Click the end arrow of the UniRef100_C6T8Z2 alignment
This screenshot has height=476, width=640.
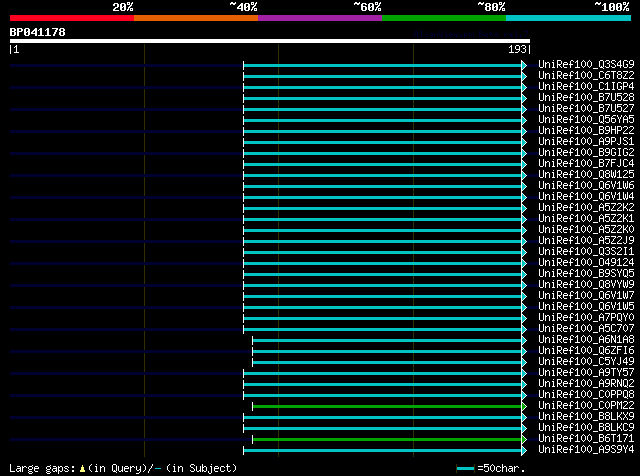(x=524, y=76)
